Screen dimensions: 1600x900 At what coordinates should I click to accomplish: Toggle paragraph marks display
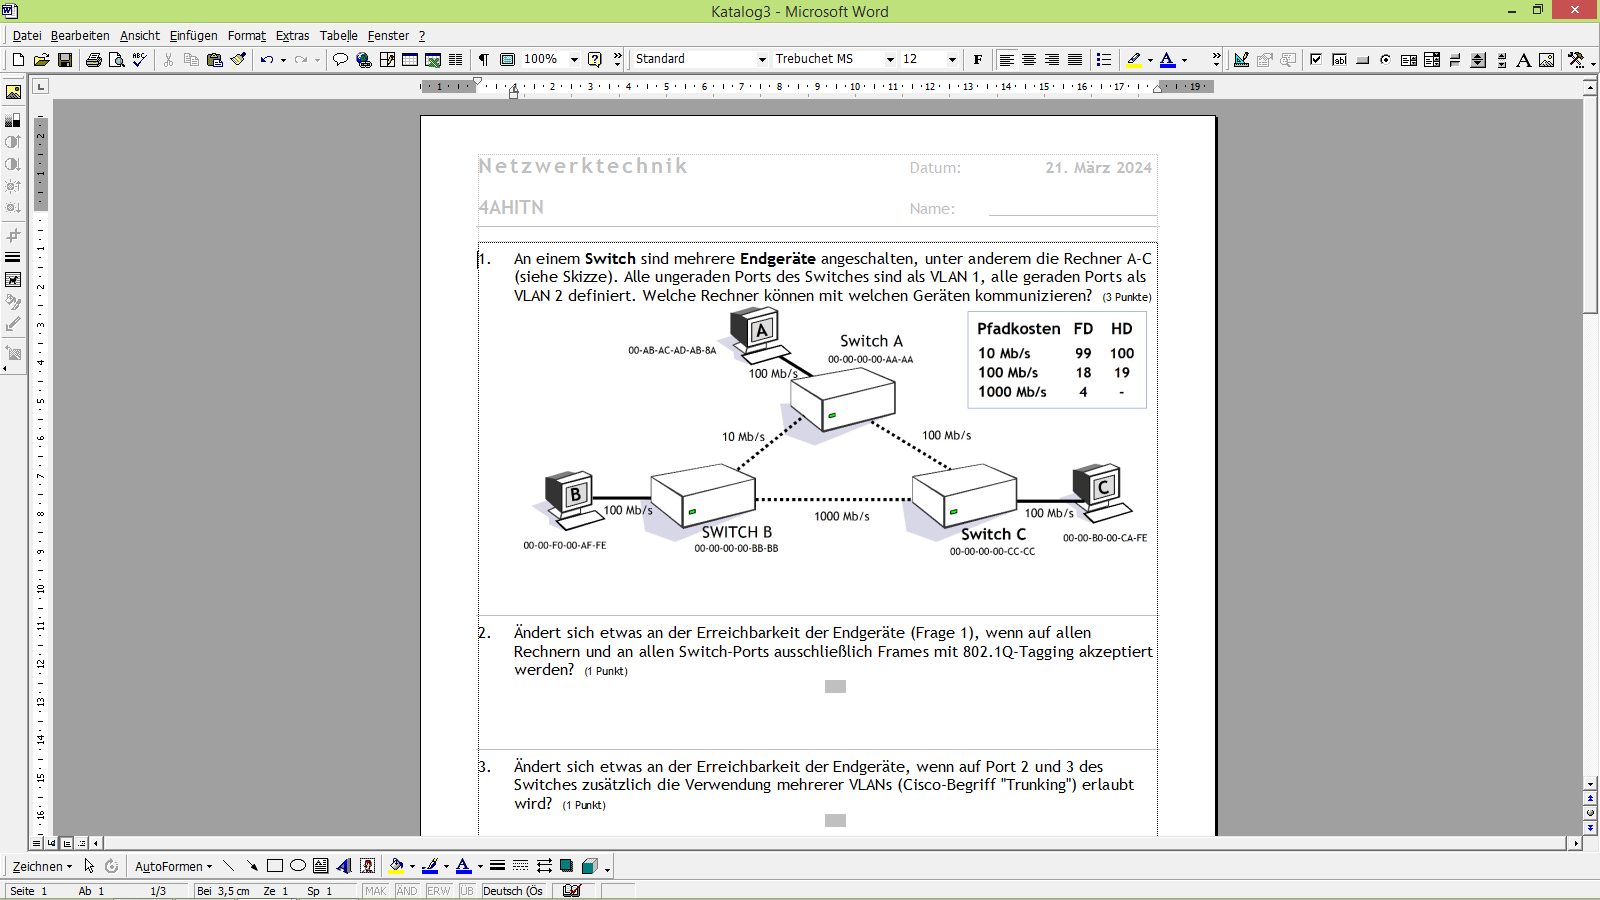click(x=484, y=60)
